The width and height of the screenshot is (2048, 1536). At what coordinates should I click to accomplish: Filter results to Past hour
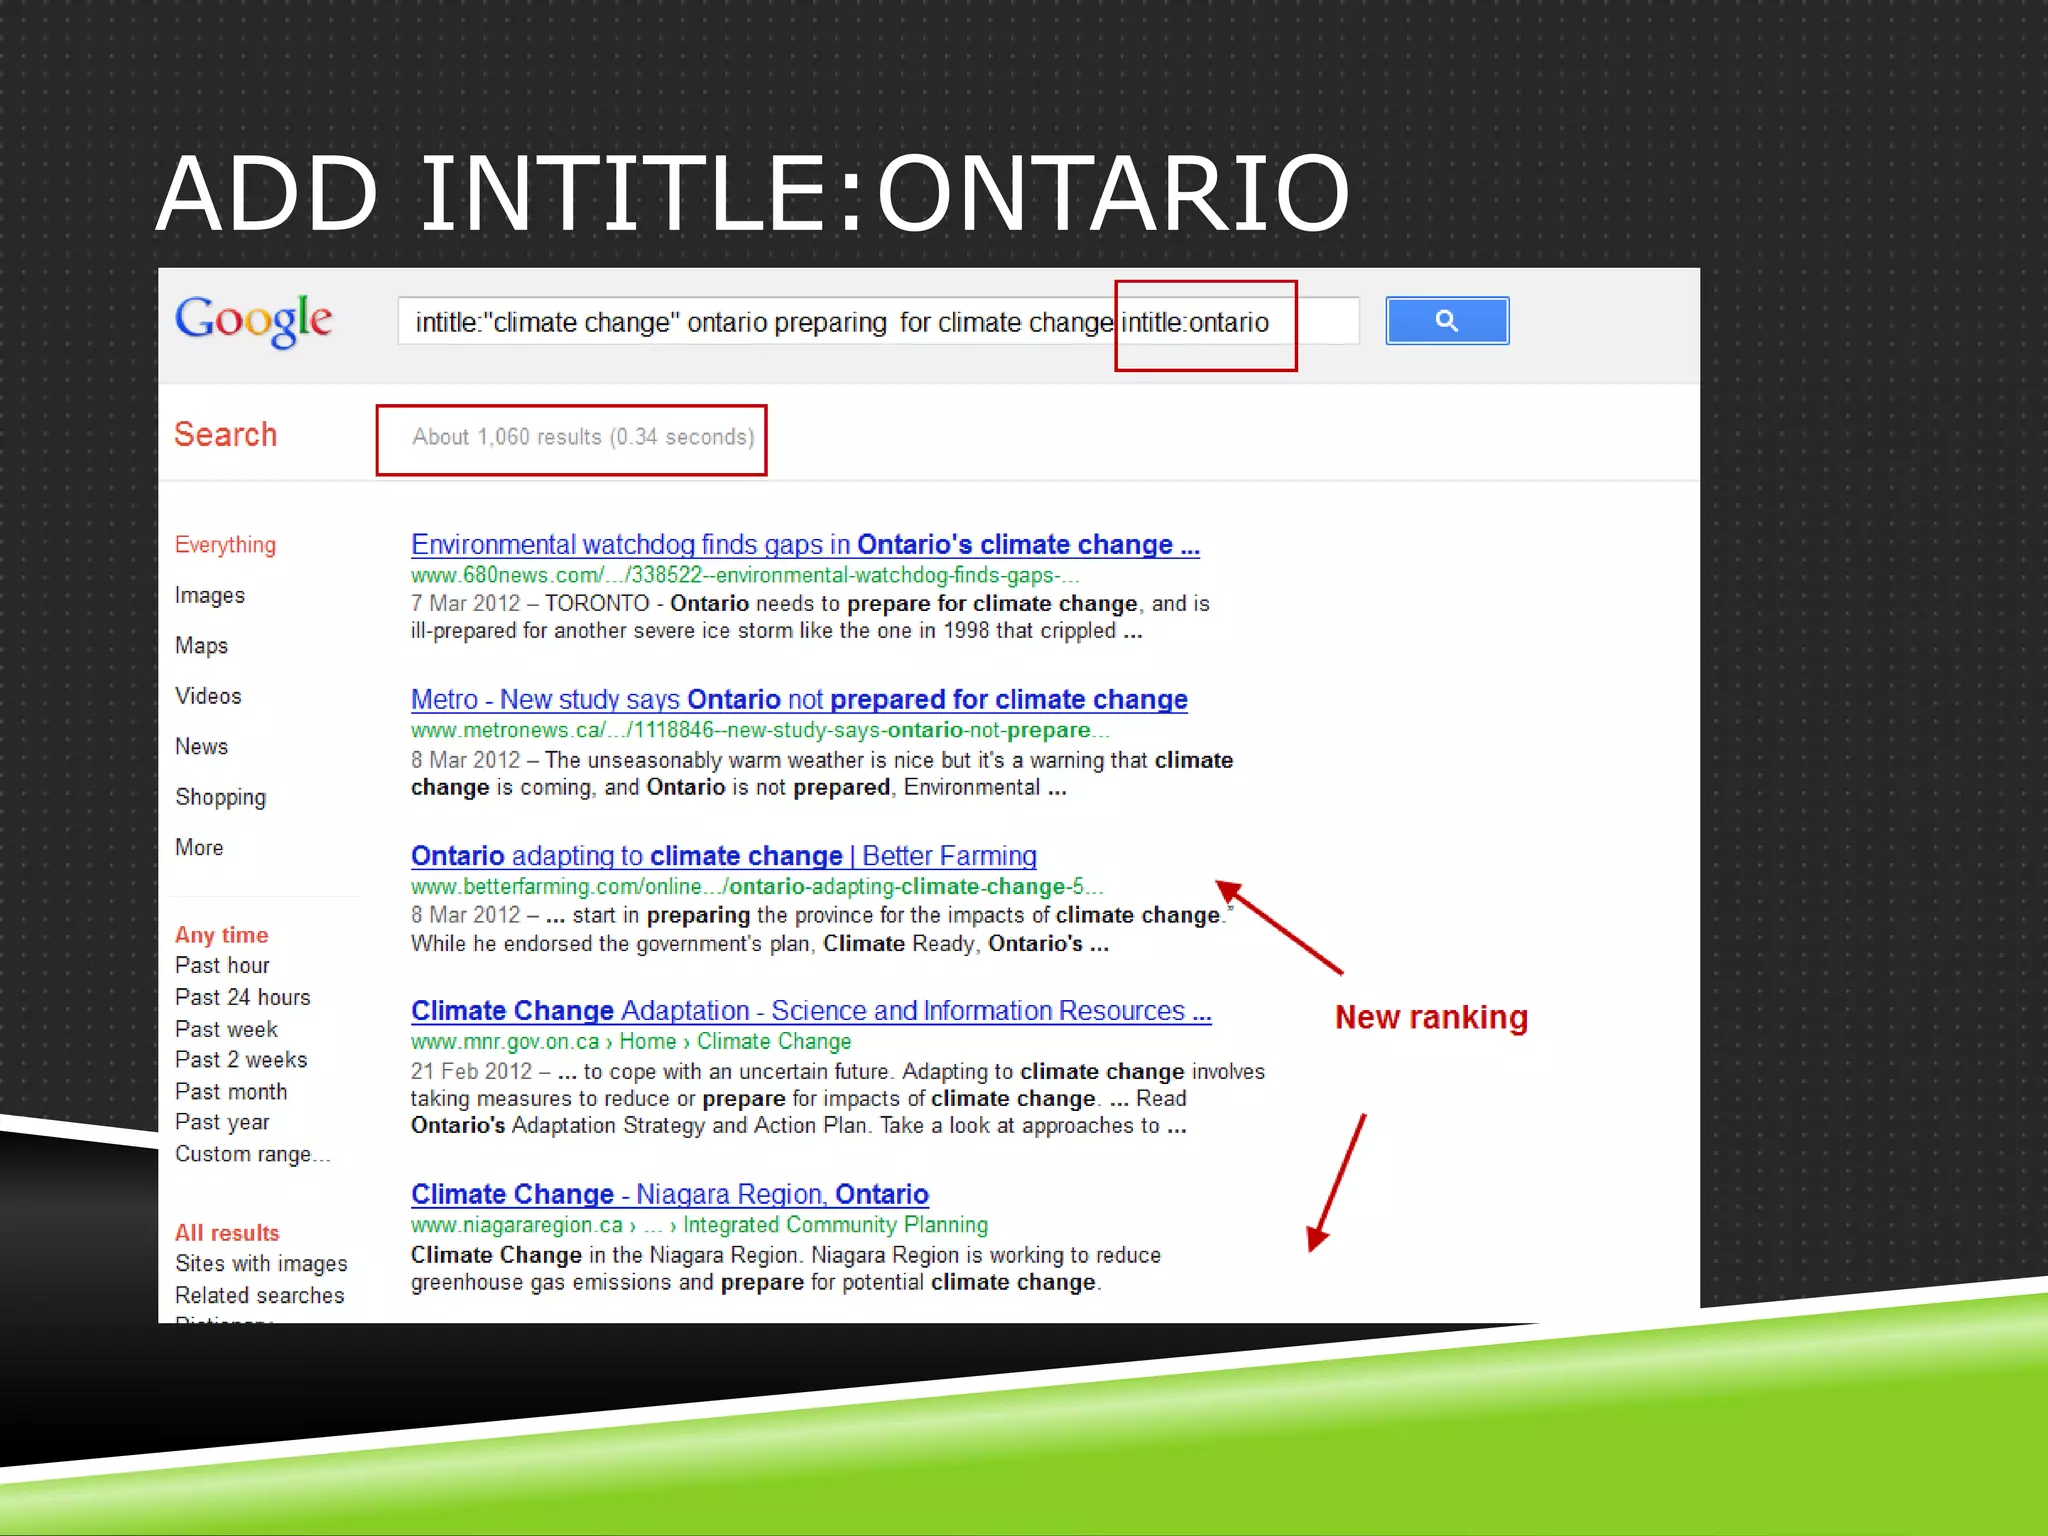click(x=222, y=965)
